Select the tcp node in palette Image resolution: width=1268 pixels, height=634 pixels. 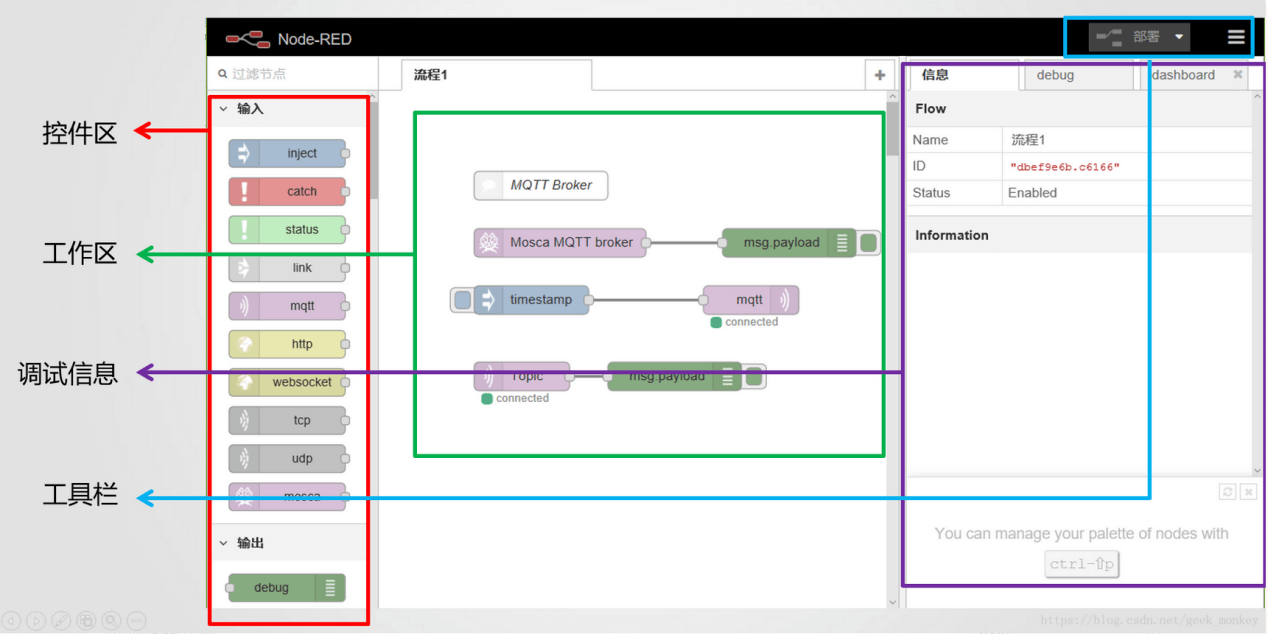coord(288,420)
